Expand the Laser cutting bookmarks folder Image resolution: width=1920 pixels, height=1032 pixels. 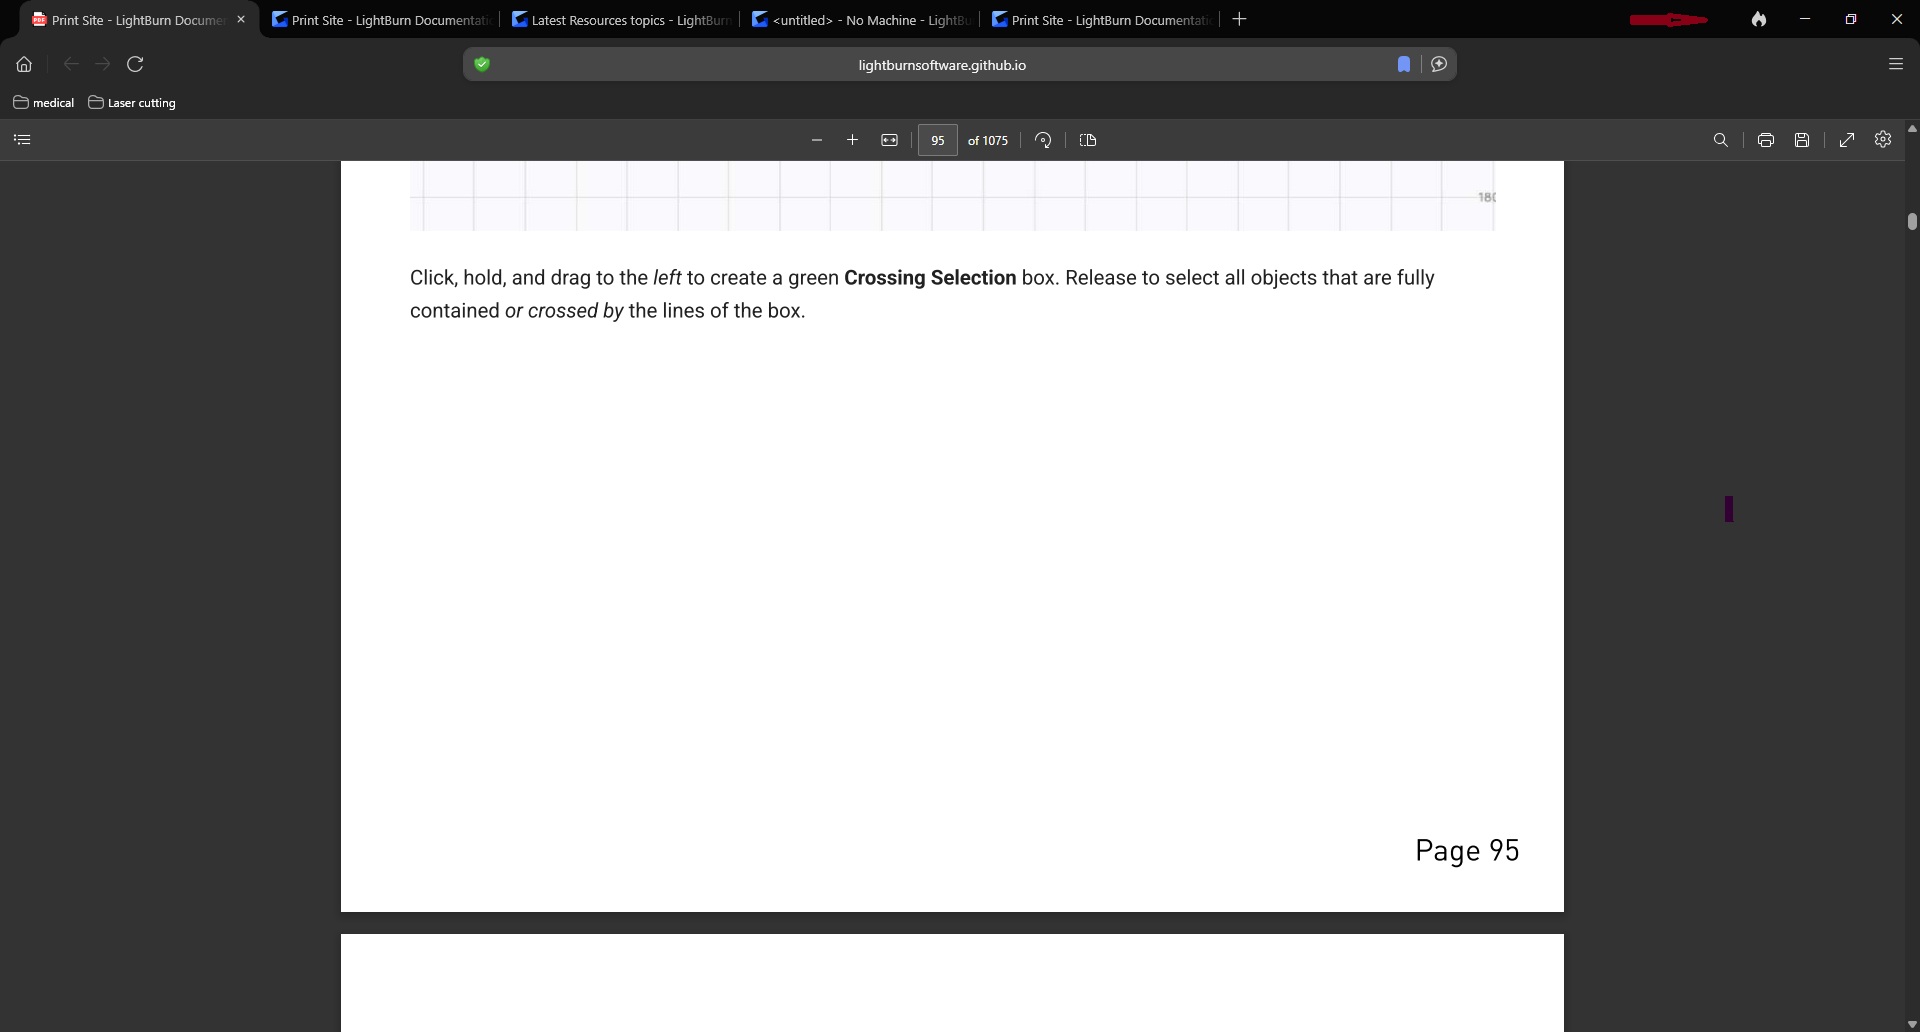click(x=132, y=102)
